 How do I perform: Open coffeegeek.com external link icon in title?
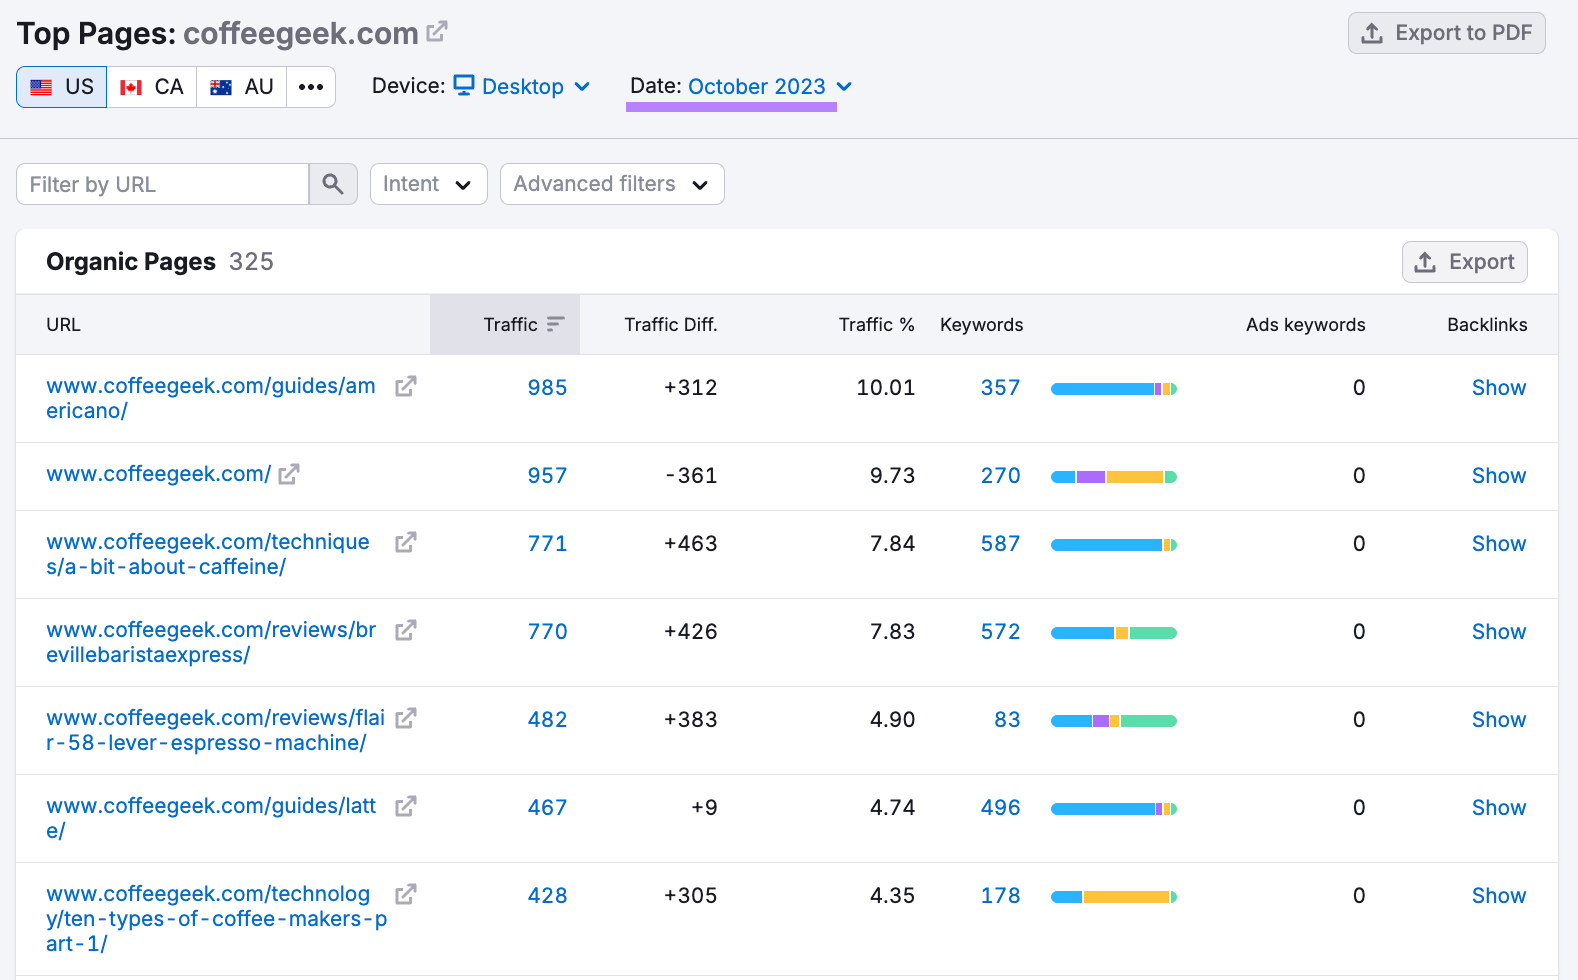click(x=436, y=32)
